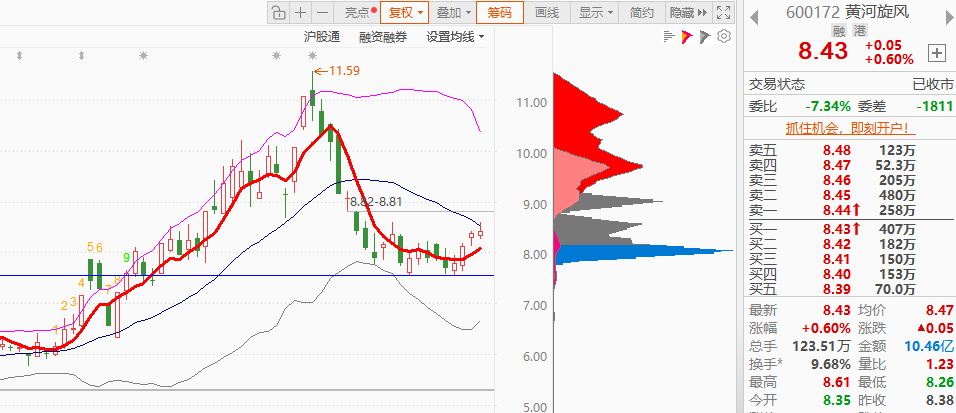Click the 委比 value -7.34%
This screenshot has width=956, height=413.
pyautogui.click(x=827, y=106)
